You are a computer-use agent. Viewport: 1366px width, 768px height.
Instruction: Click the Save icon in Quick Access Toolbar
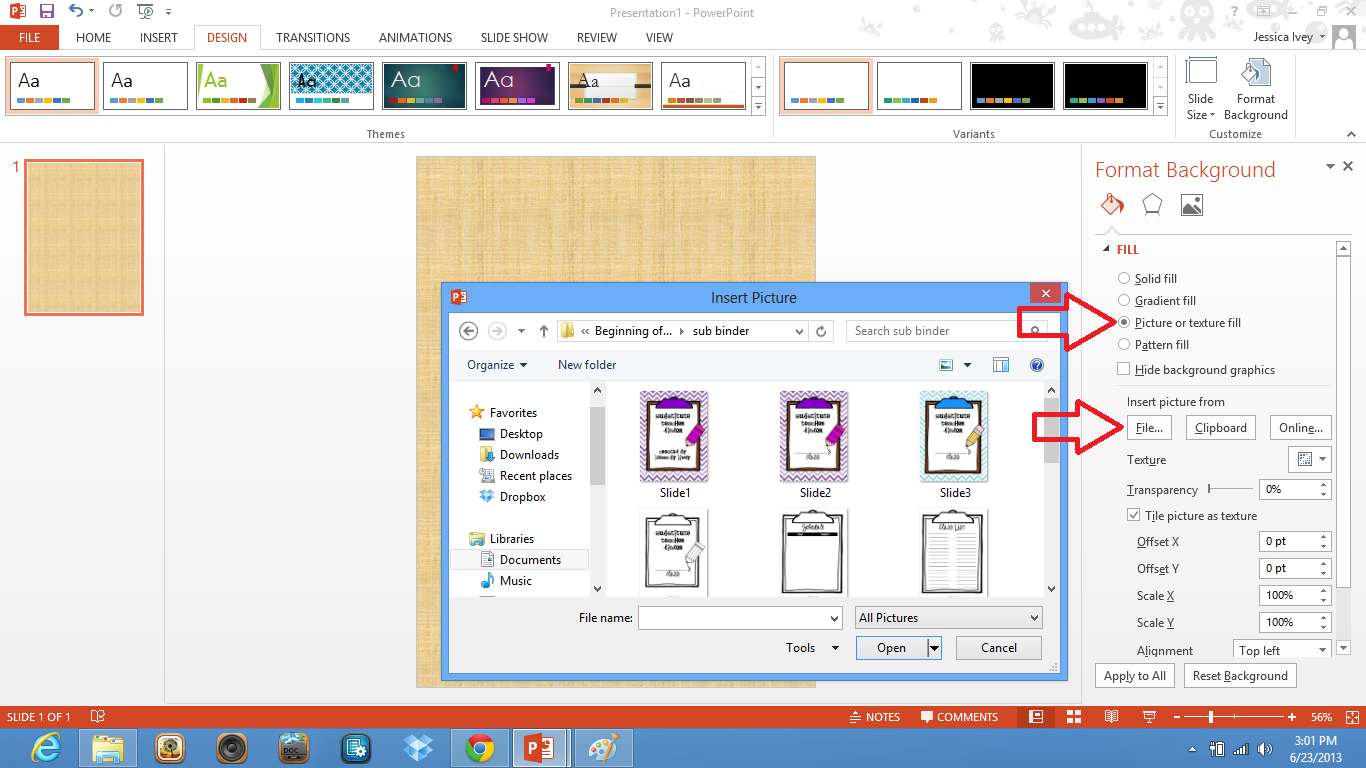[46, 12]
